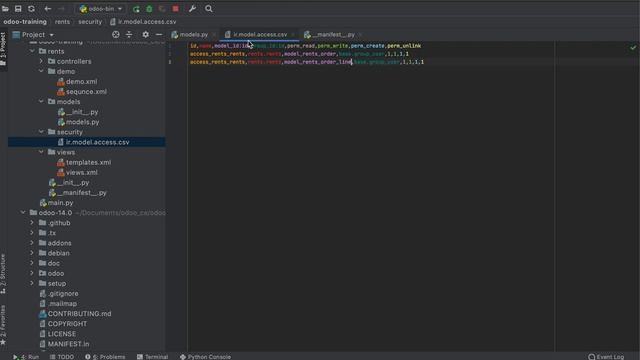Open the Terminal tool window

coord(153,357)
